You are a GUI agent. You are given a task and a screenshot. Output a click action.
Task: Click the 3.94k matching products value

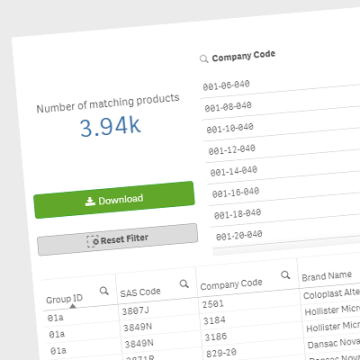tap(110, 127)
